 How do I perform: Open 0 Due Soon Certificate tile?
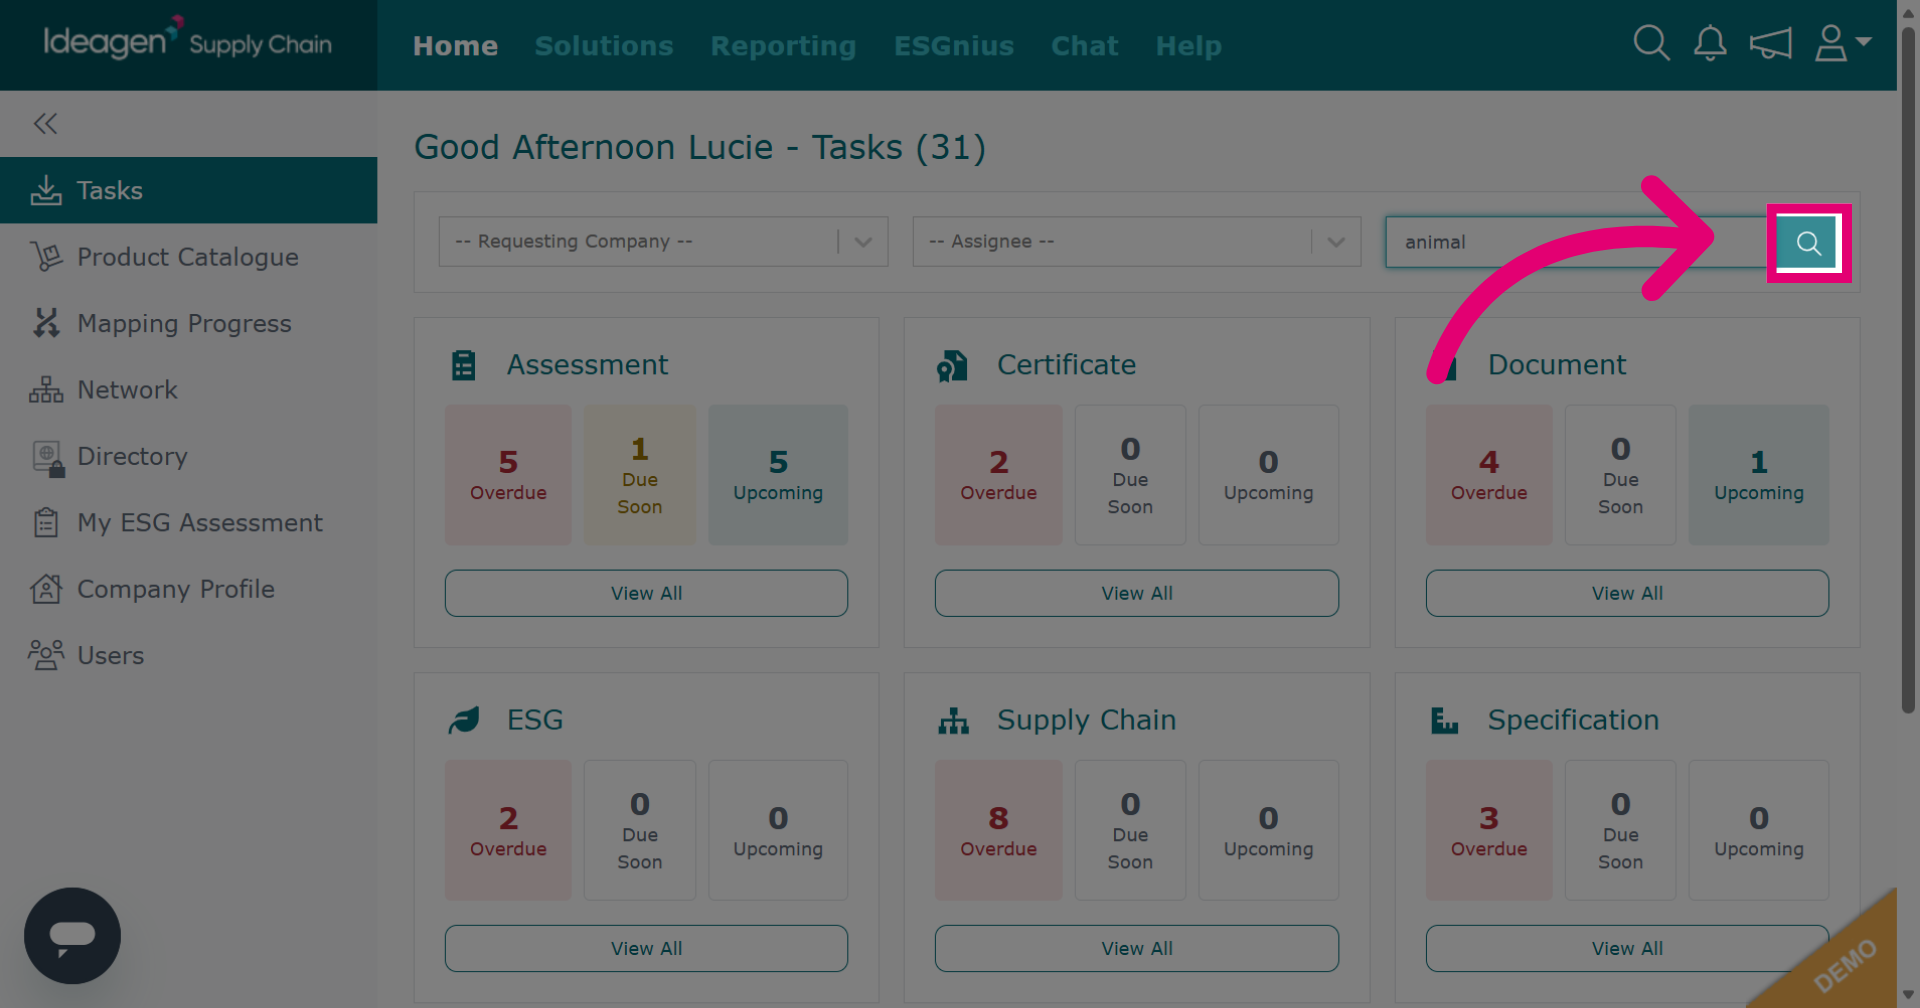click(1130, 475)
